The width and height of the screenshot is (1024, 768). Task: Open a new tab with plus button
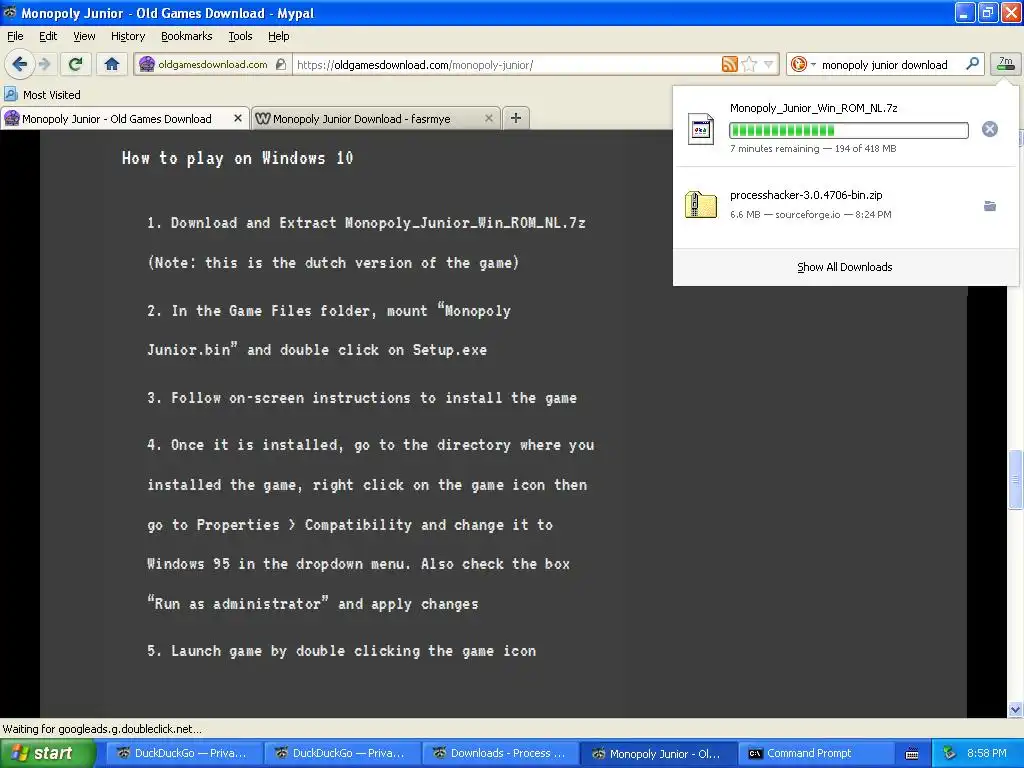516,118
